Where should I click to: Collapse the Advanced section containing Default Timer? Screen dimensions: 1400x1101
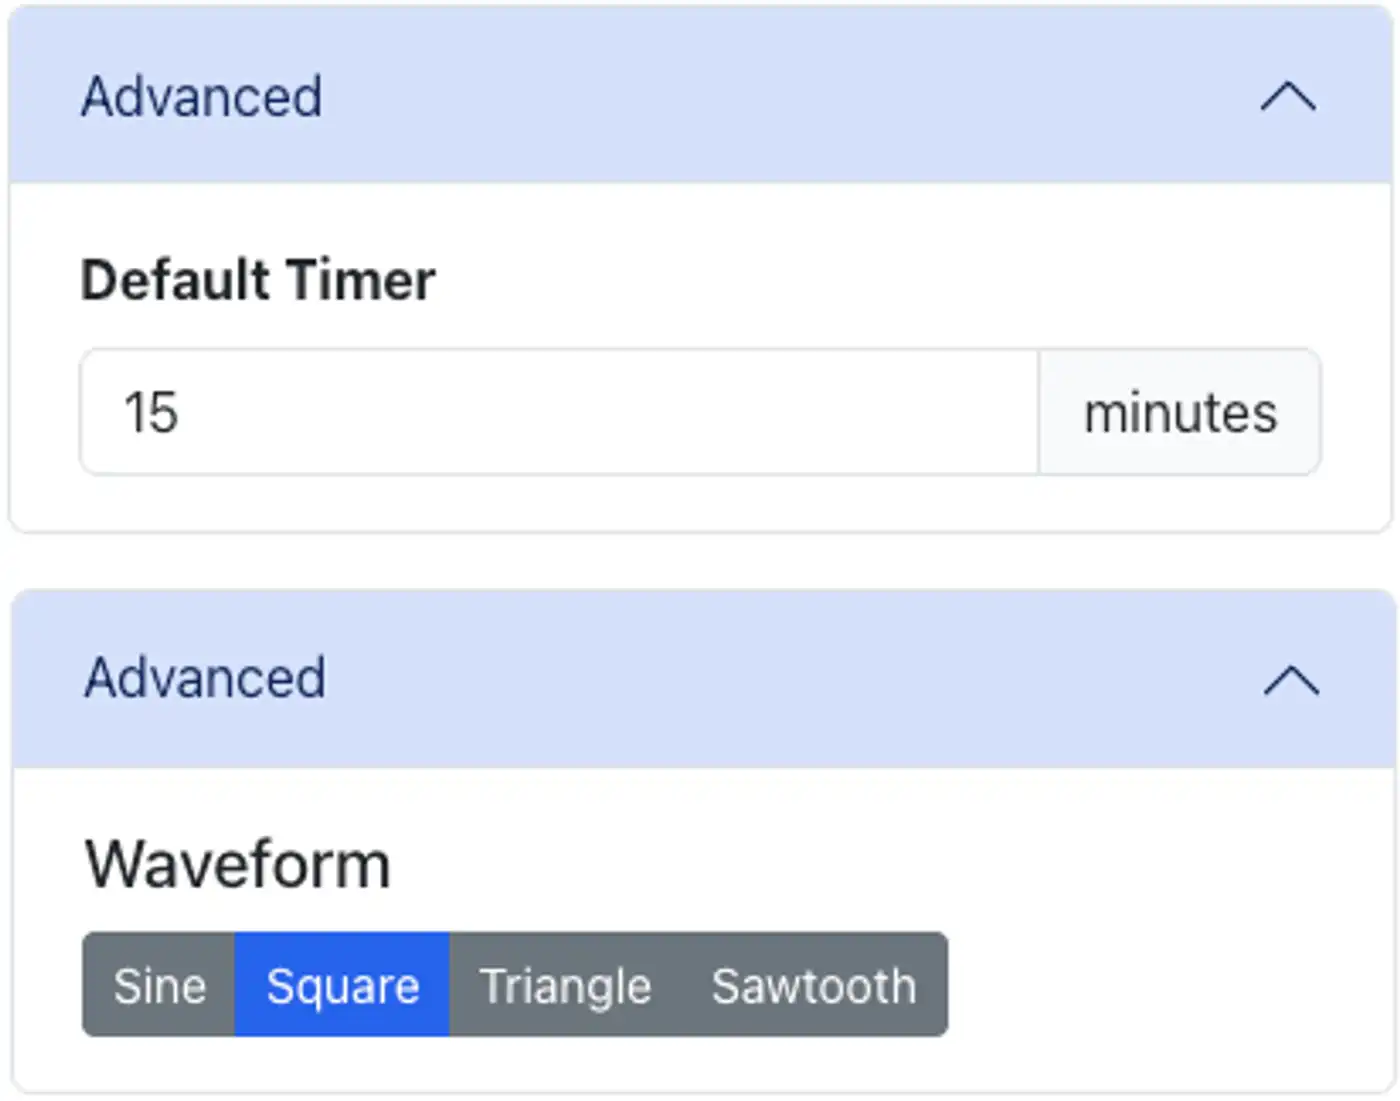[700, 97]
